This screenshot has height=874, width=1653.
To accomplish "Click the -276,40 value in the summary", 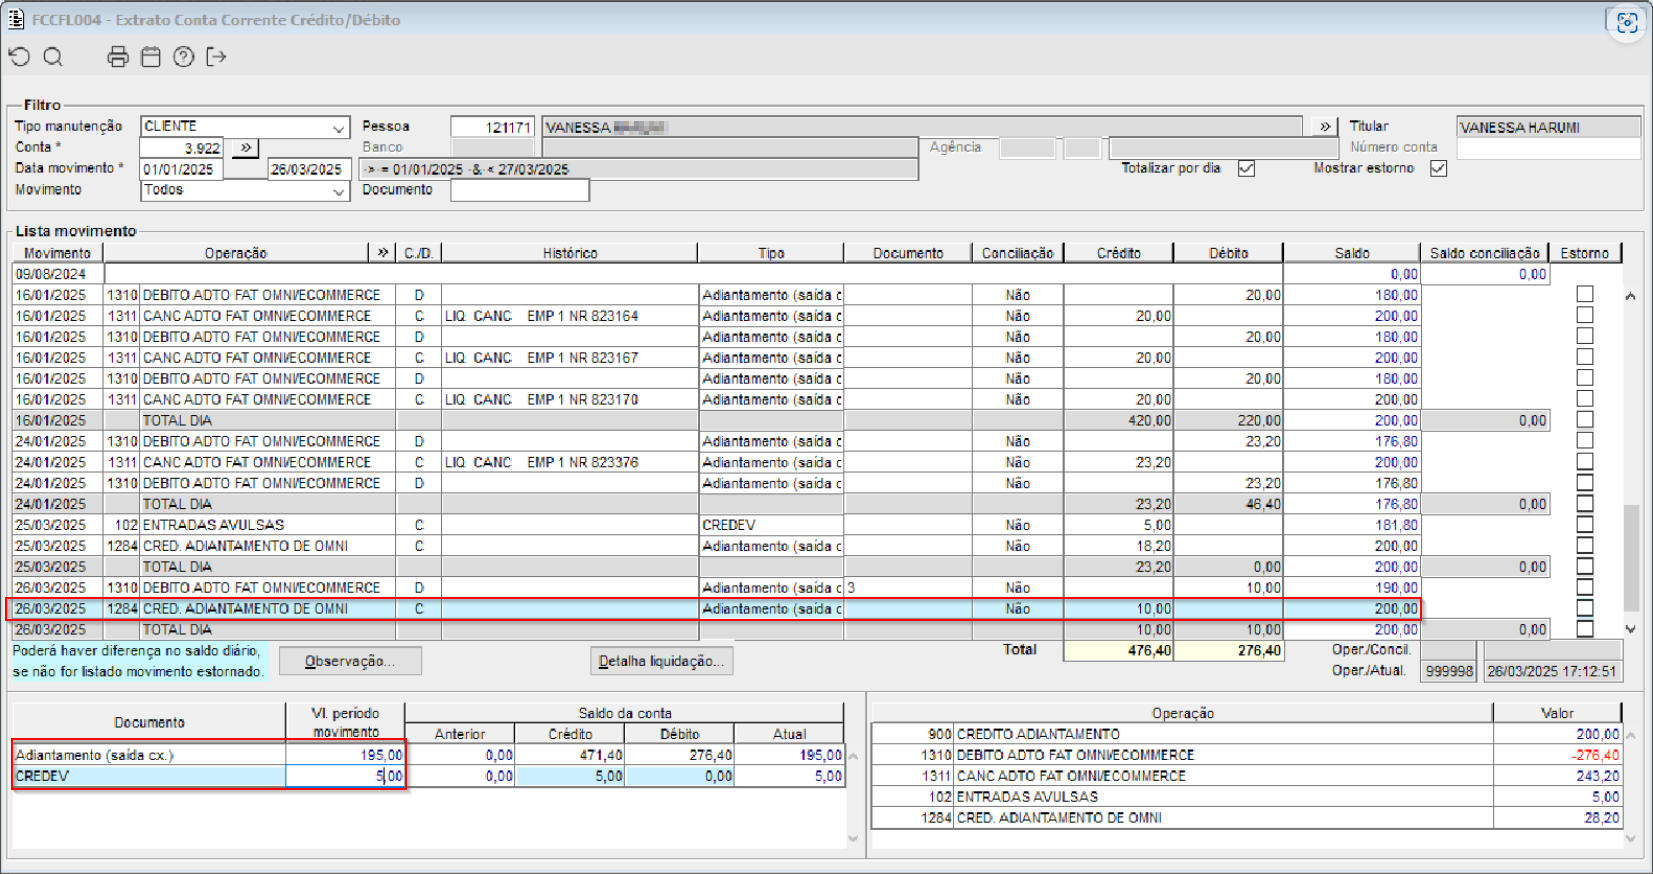I will [x=1595, y=755].
